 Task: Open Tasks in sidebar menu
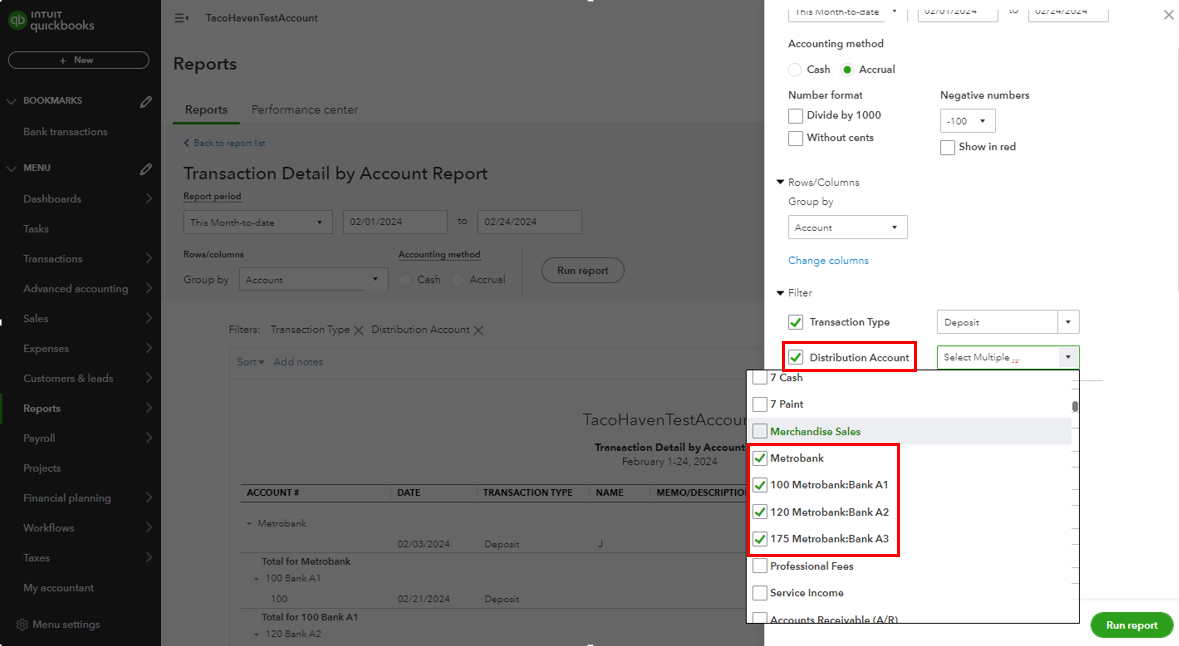36,229
